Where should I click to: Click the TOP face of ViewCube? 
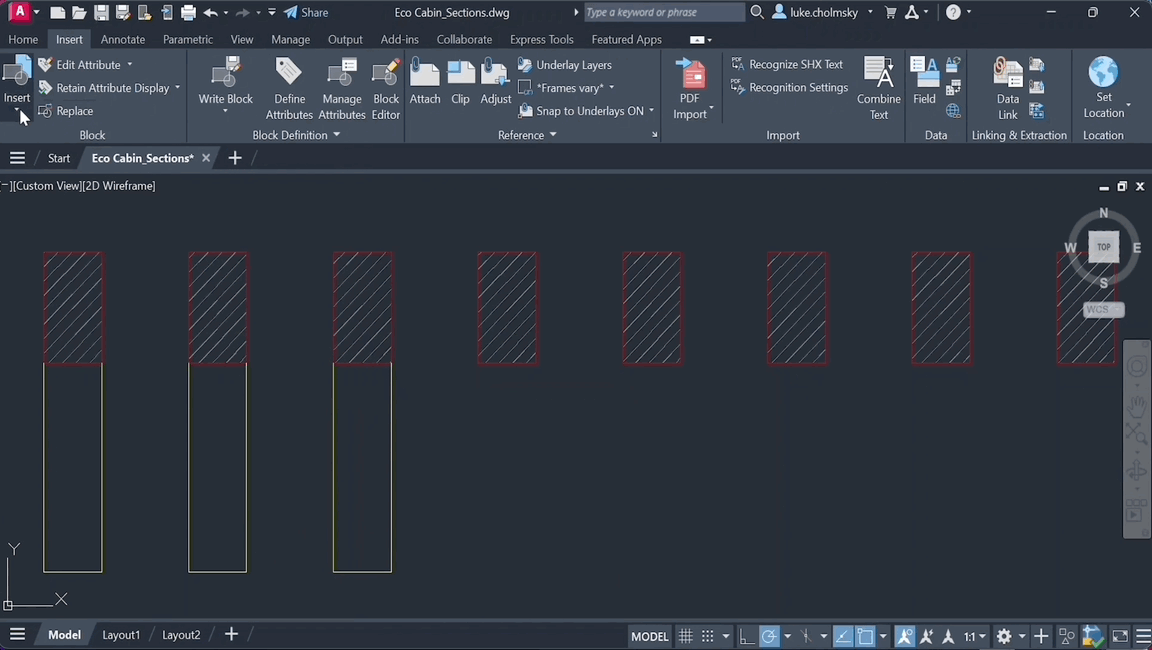(1104, 247)
